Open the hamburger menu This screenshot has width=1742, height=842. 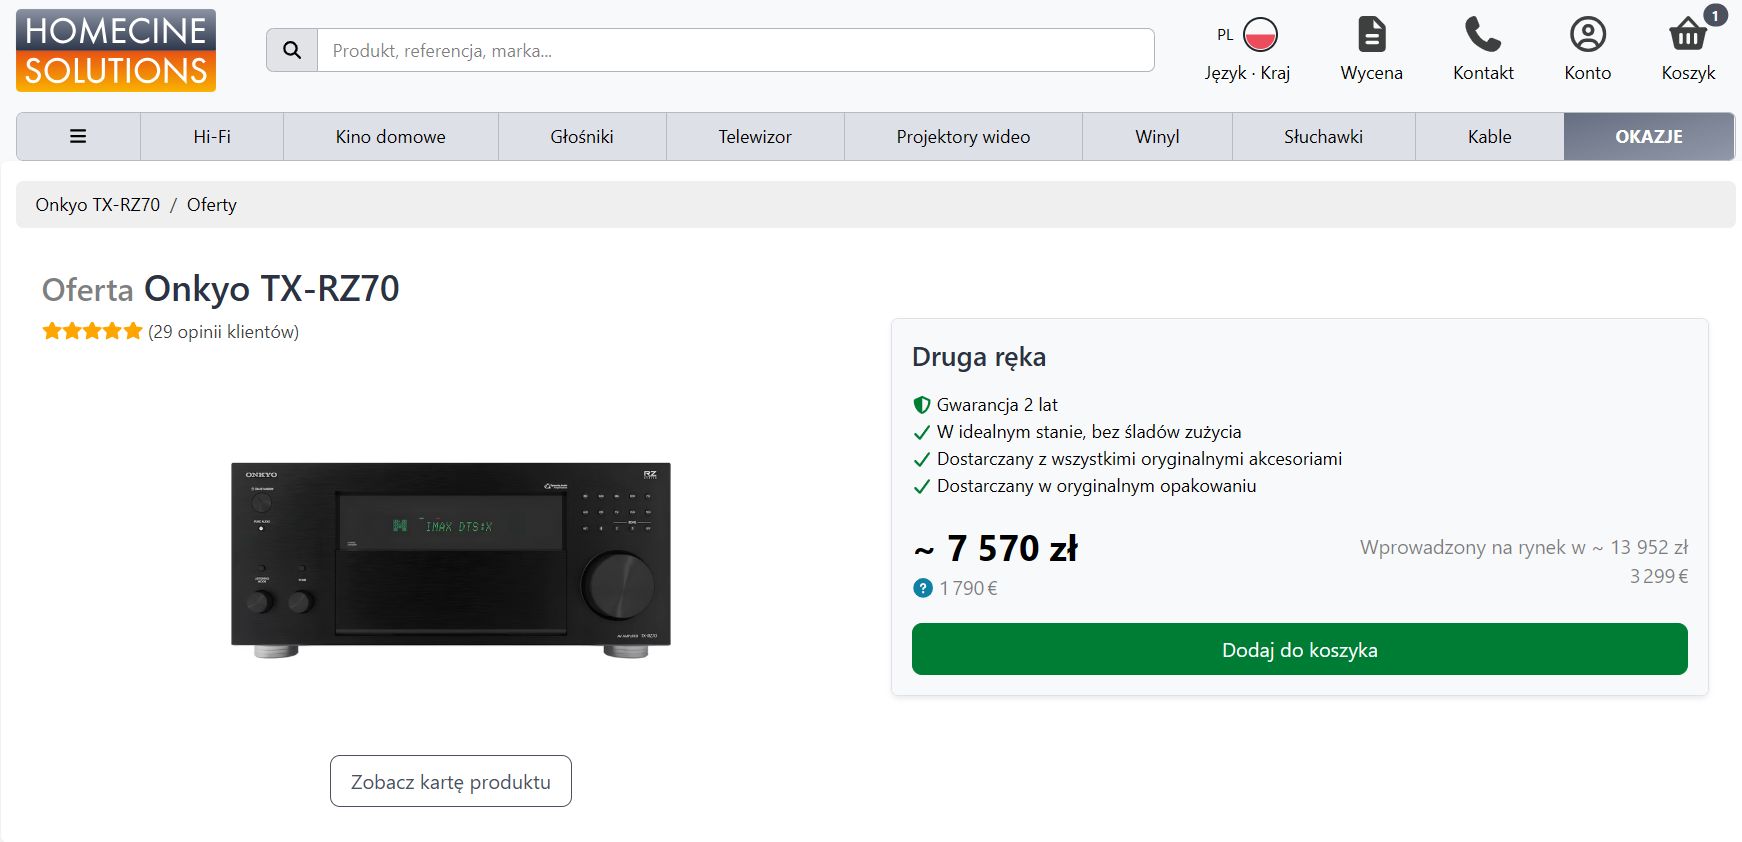coord(78,137)
